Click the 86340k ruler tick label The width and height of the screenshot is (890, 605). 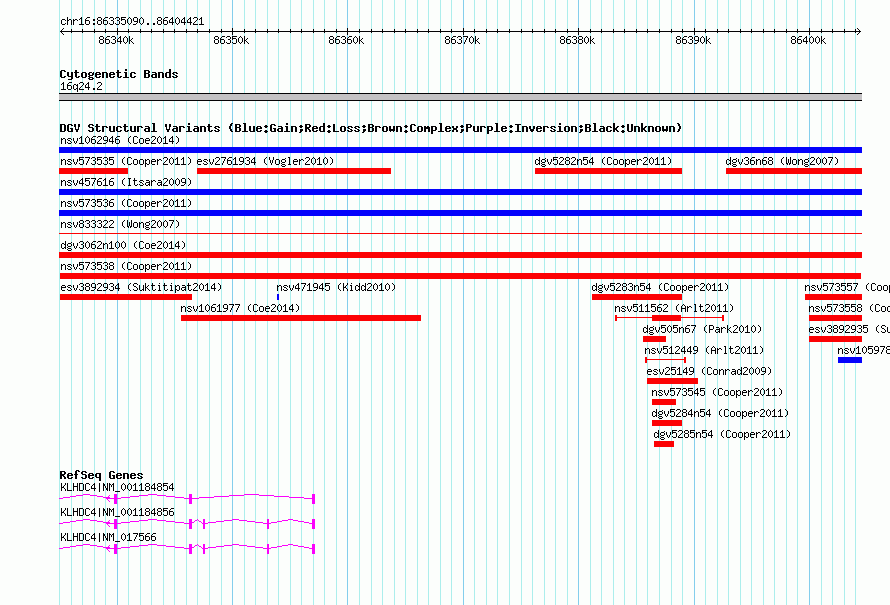pyautogui.click(x=116, y=40)
